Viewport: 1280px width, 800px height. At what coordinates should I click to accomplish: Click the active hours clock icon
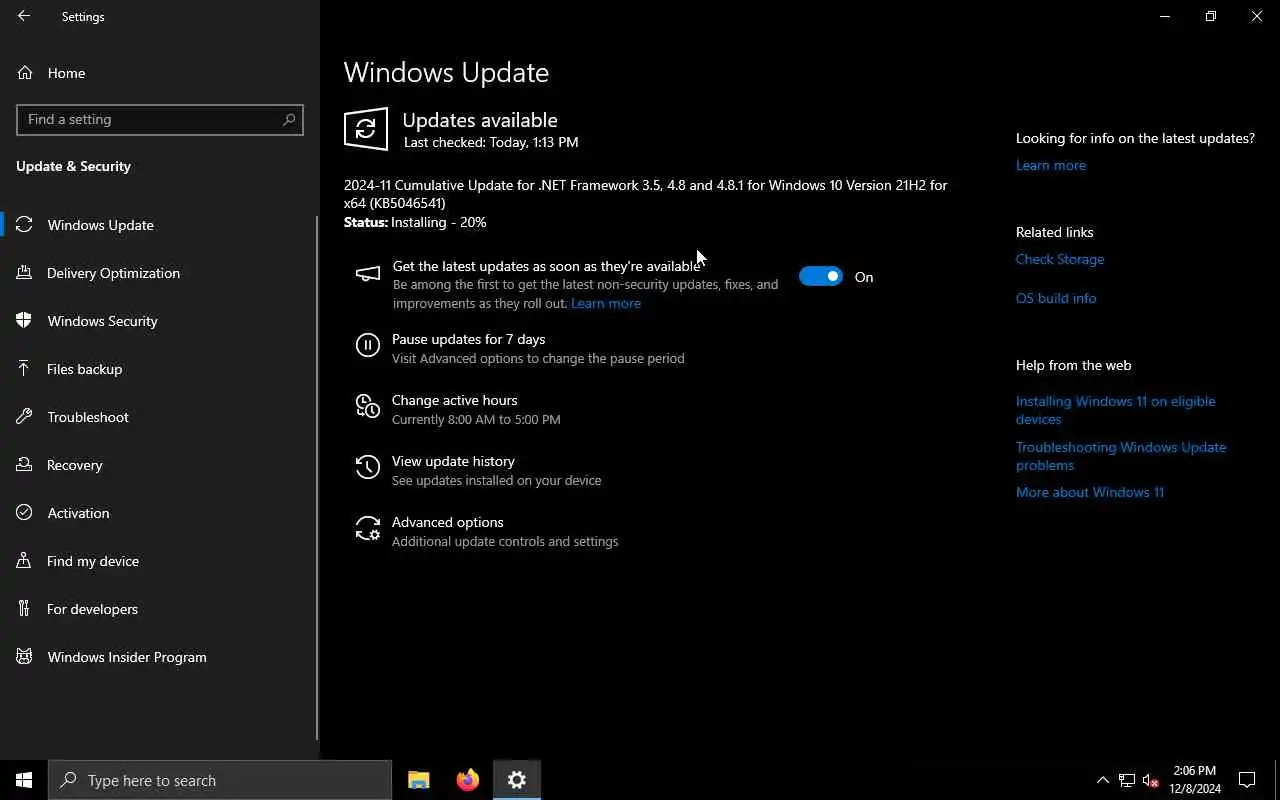(368, 406)
